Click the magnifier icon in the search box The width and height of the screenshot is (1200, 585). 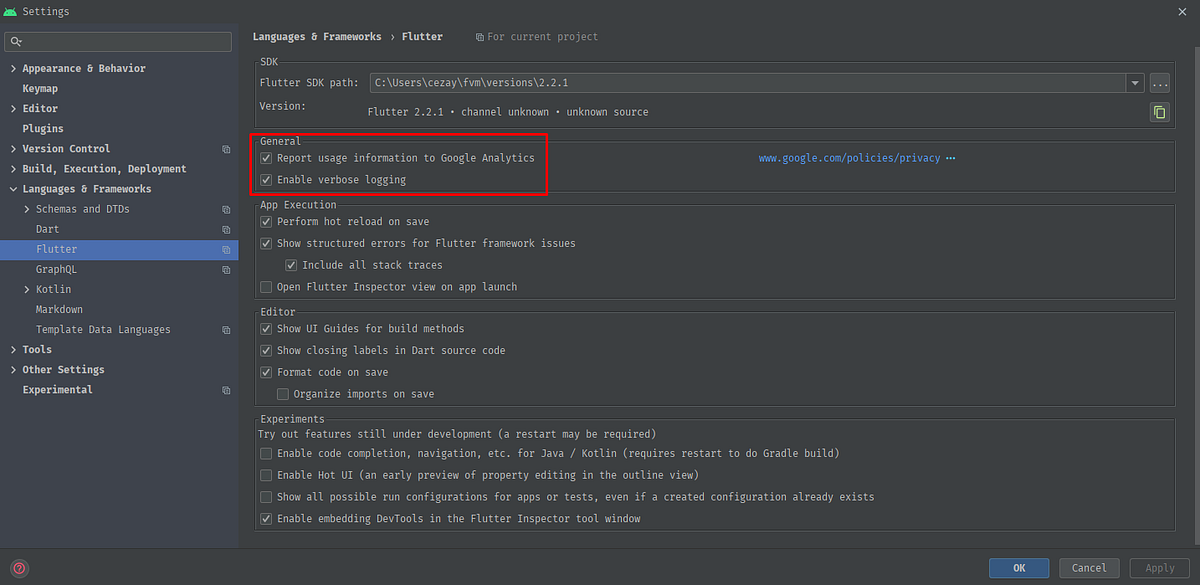16,41
